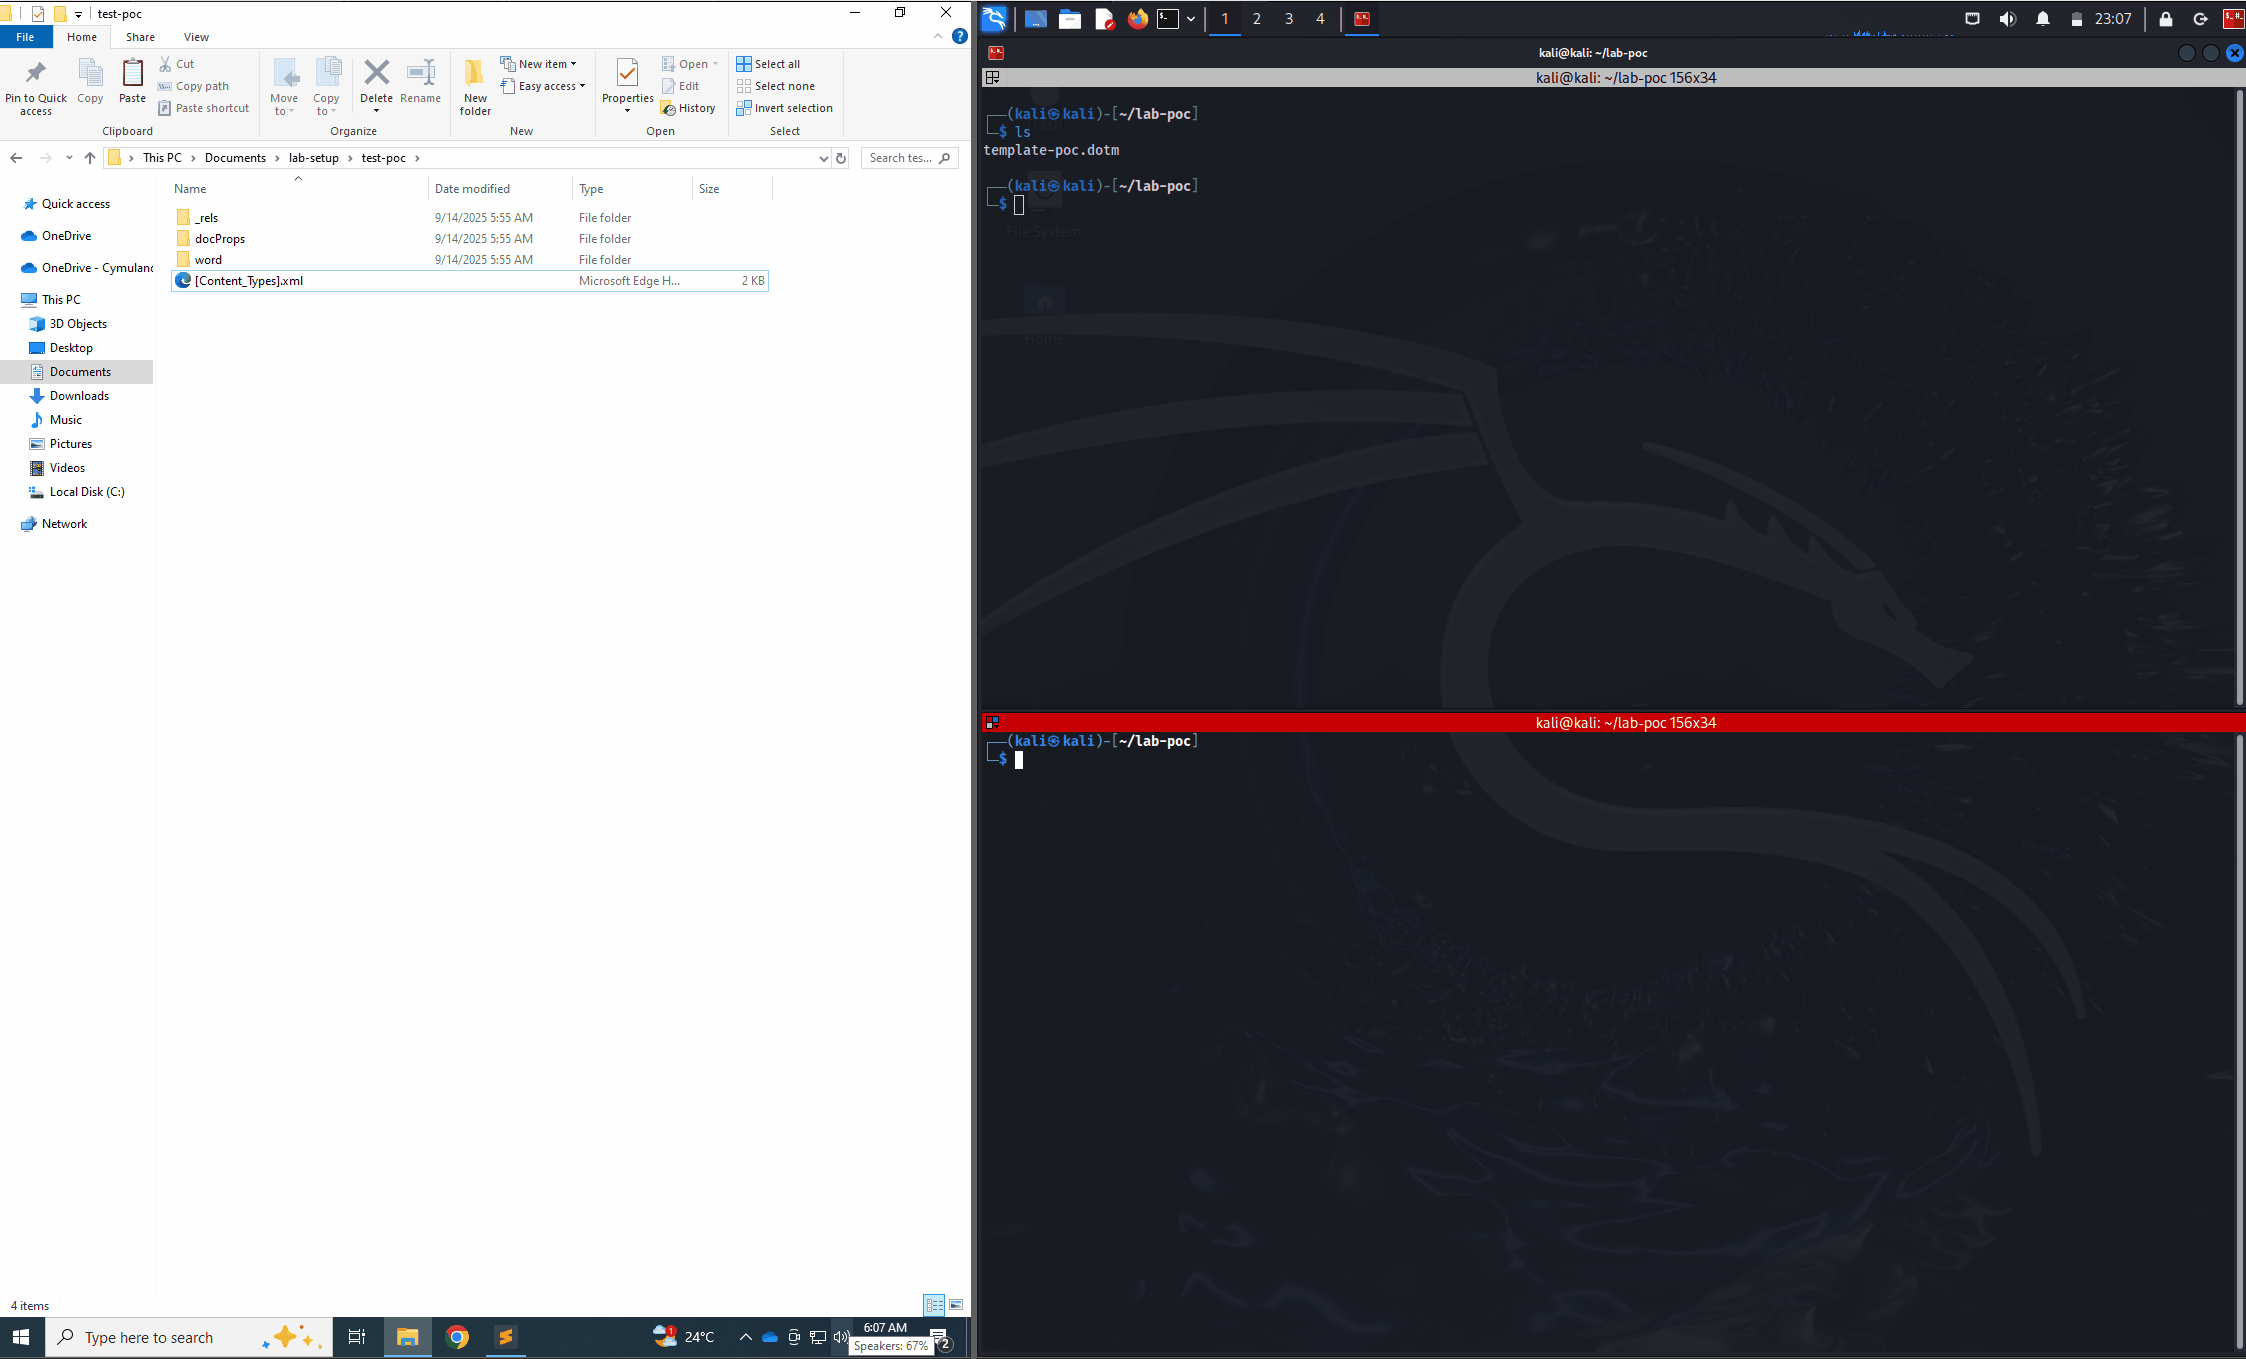Select the [Content_Types].xml file

click(249, 281)
